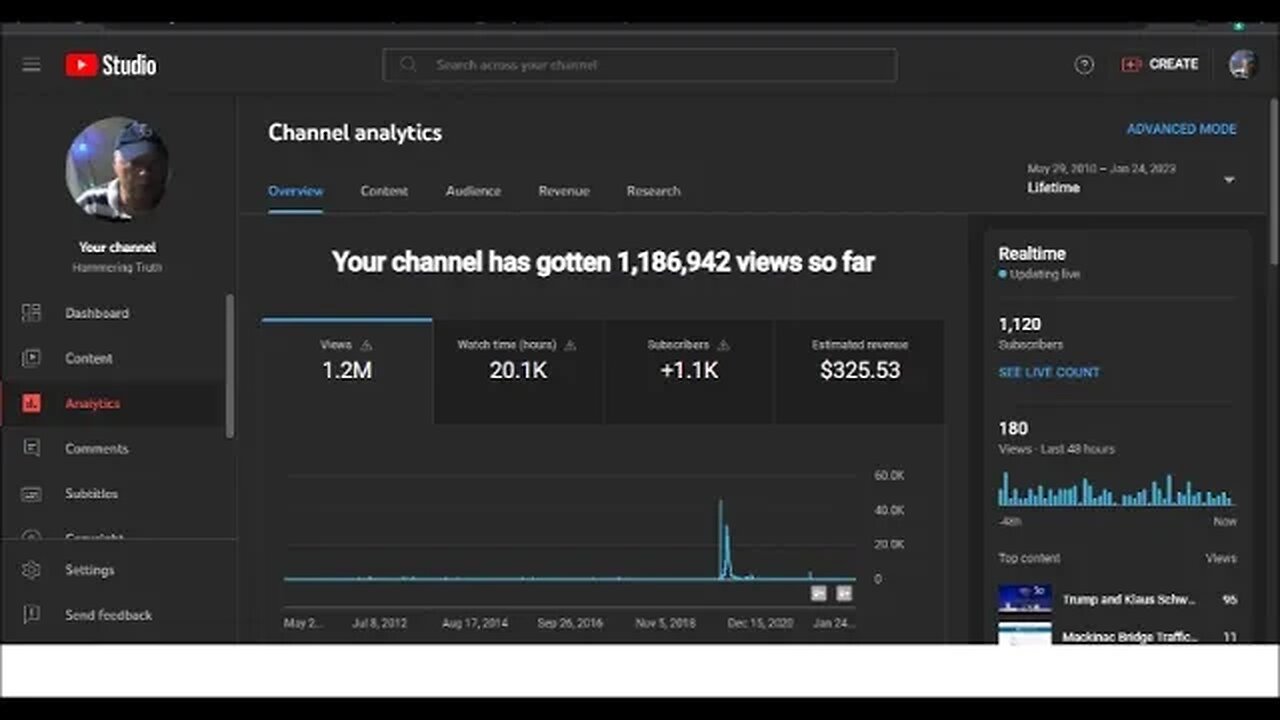
Task: Click the search magnifier icon
Action: tap(408, 65)
